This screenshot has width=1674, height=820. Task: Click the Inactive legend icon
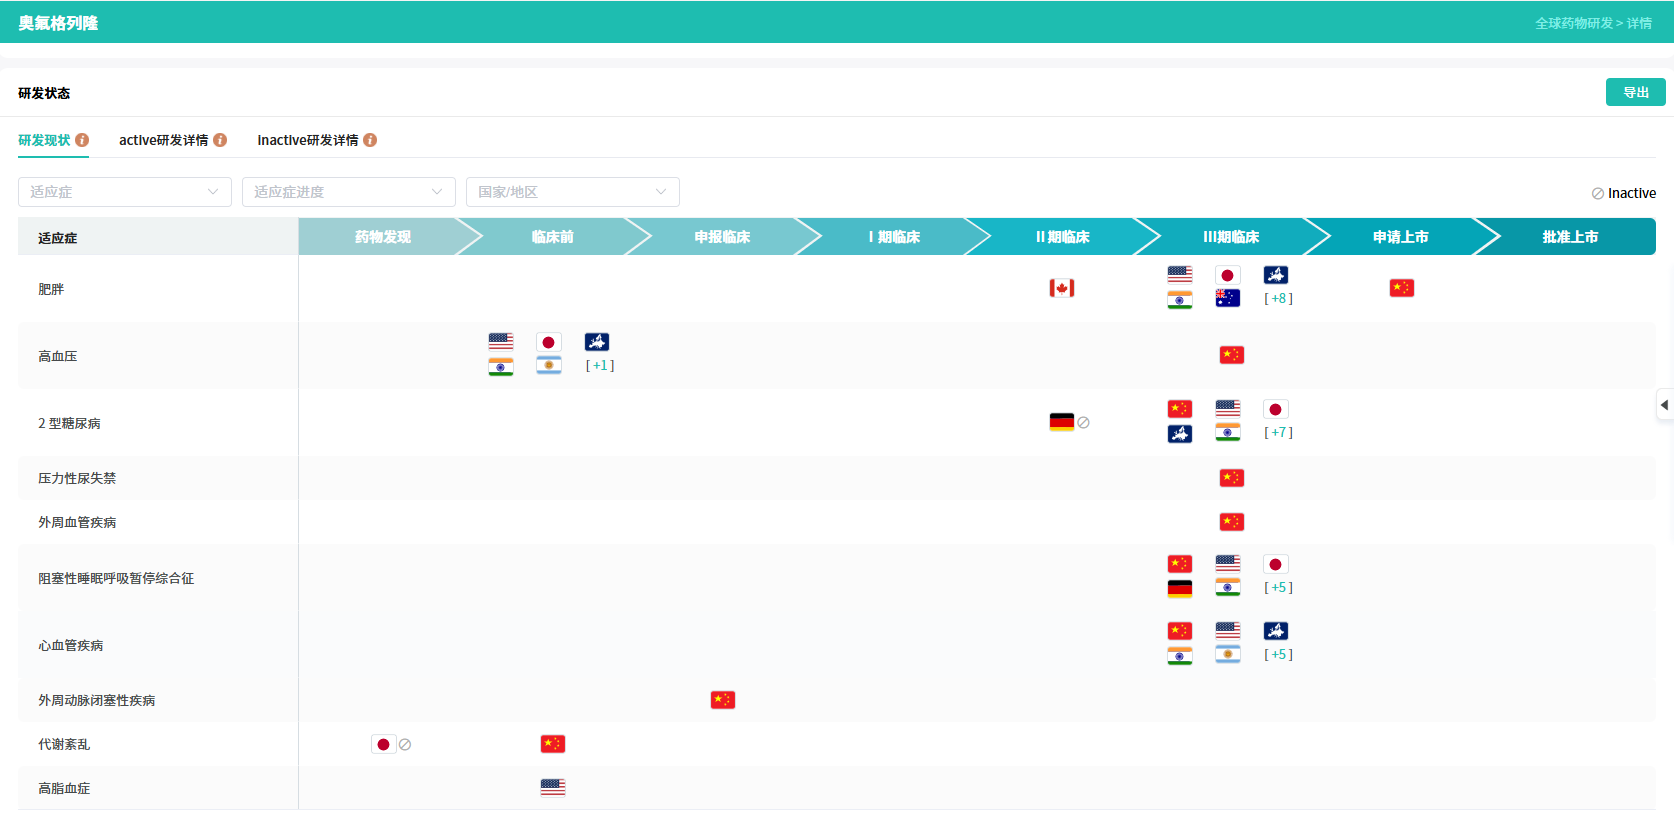pos(1598,194)
